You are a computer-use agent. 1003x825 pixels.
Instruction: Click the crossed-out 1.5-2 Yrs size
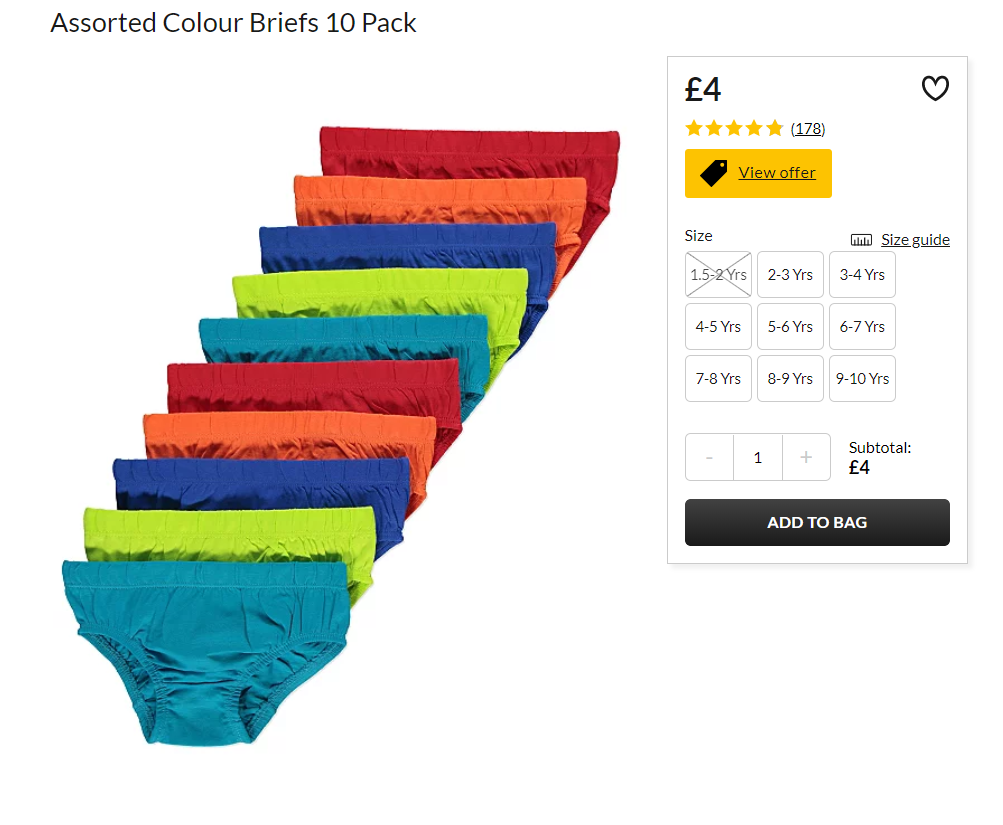[718, 274]
